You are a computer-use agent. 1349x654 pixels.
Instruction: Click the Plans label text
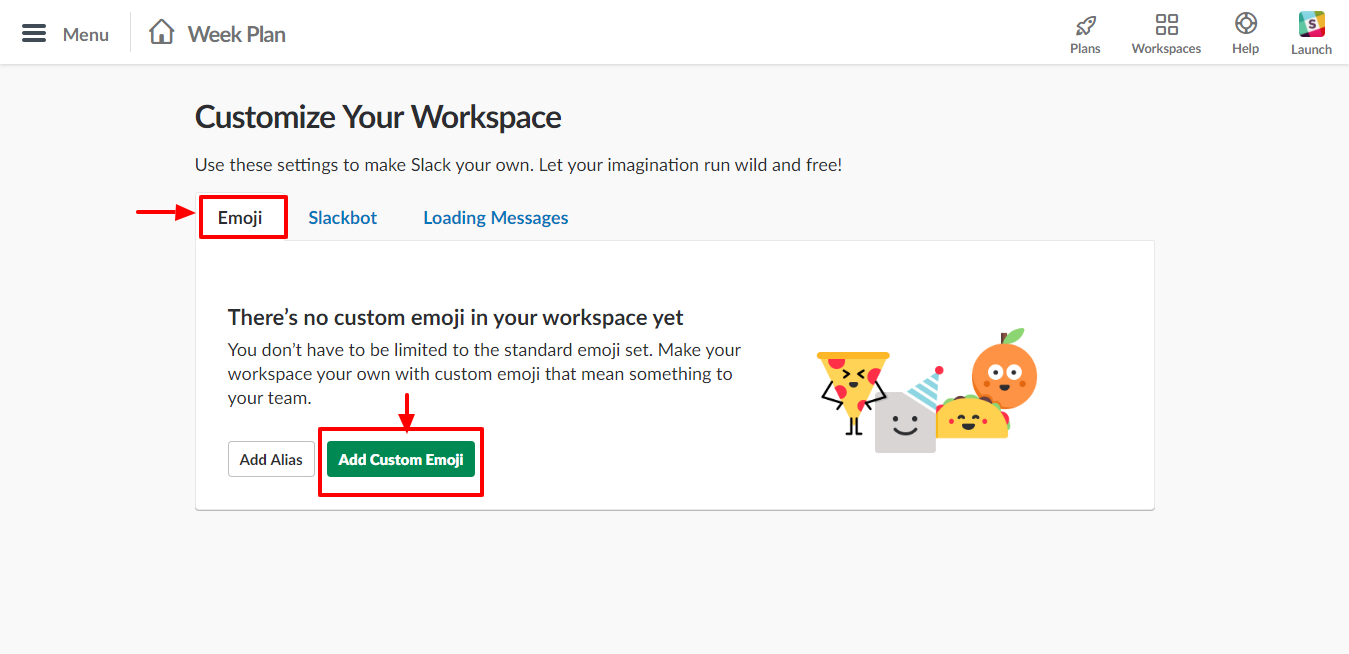point(1085,46)
